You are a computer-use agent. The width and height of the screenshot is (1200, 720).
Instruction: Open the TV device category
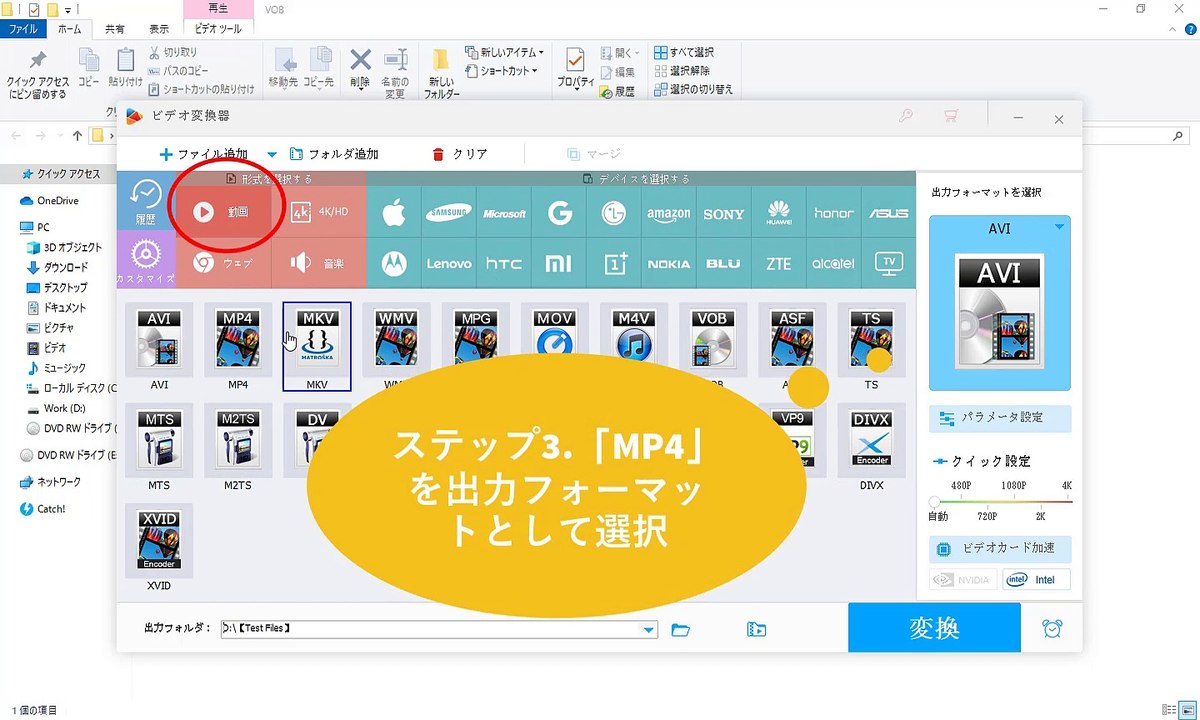[889, 264]
